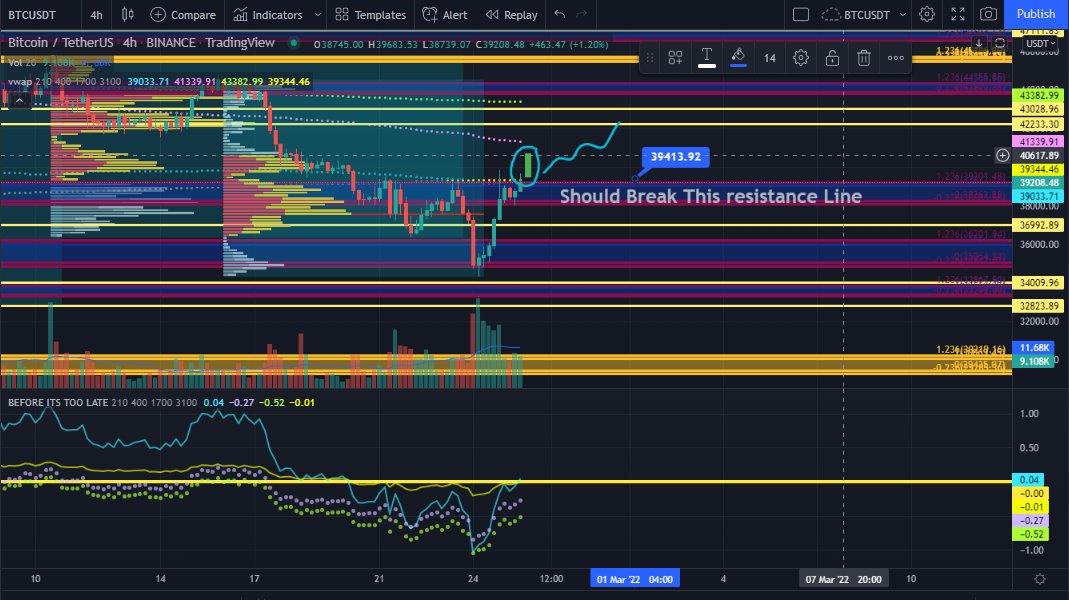1069x600 pixels.
Task: Open the more options ellipsis on the drawing toolbar
Action: tap(895, 57)
